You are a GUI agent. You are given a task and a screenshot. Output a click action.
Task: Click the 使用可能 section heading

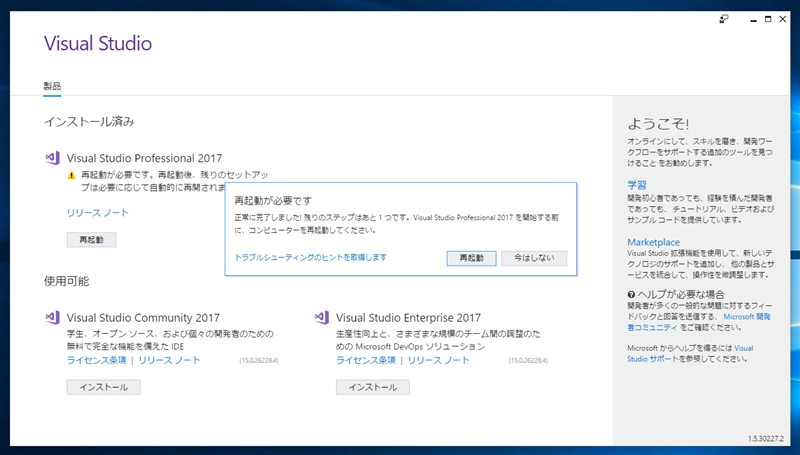coord(66,281)
